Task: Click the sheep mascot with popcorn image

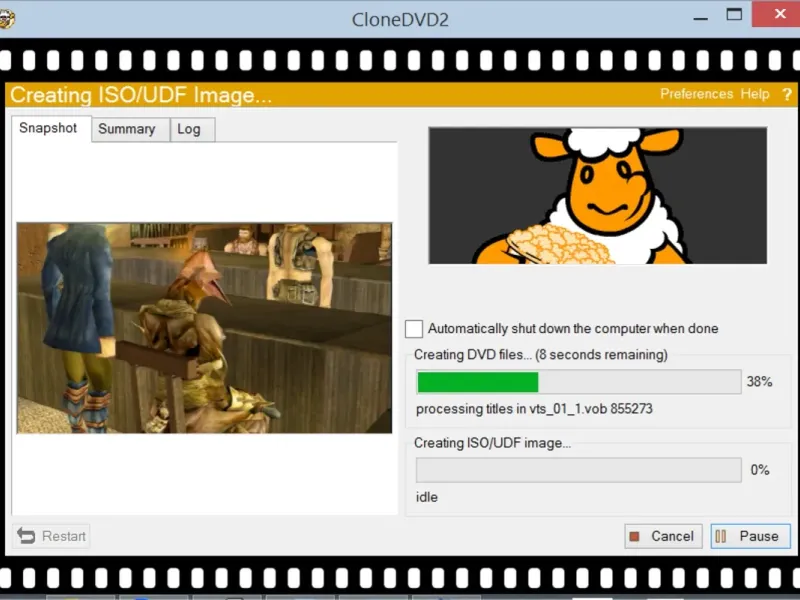Action: (x=597, y=196)
